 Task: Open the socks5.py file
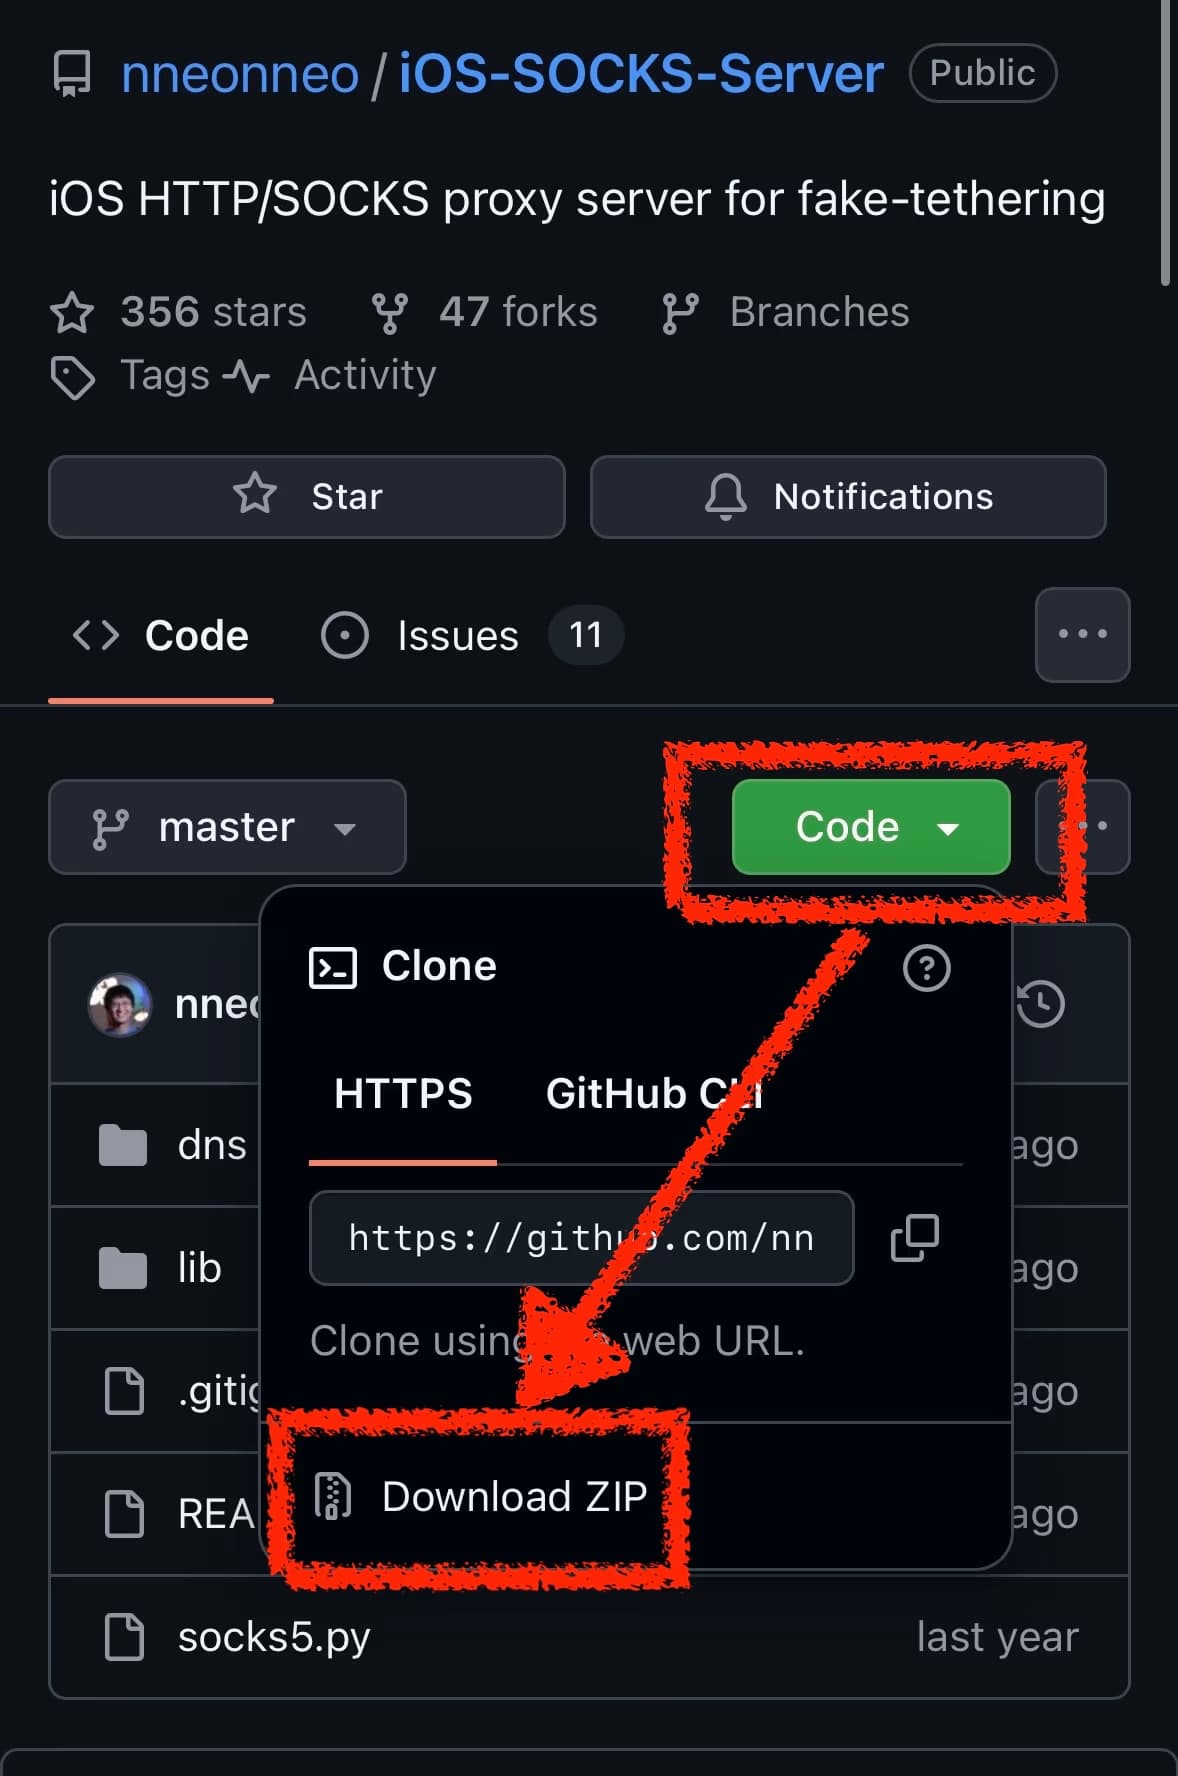tap(274, 1637)
